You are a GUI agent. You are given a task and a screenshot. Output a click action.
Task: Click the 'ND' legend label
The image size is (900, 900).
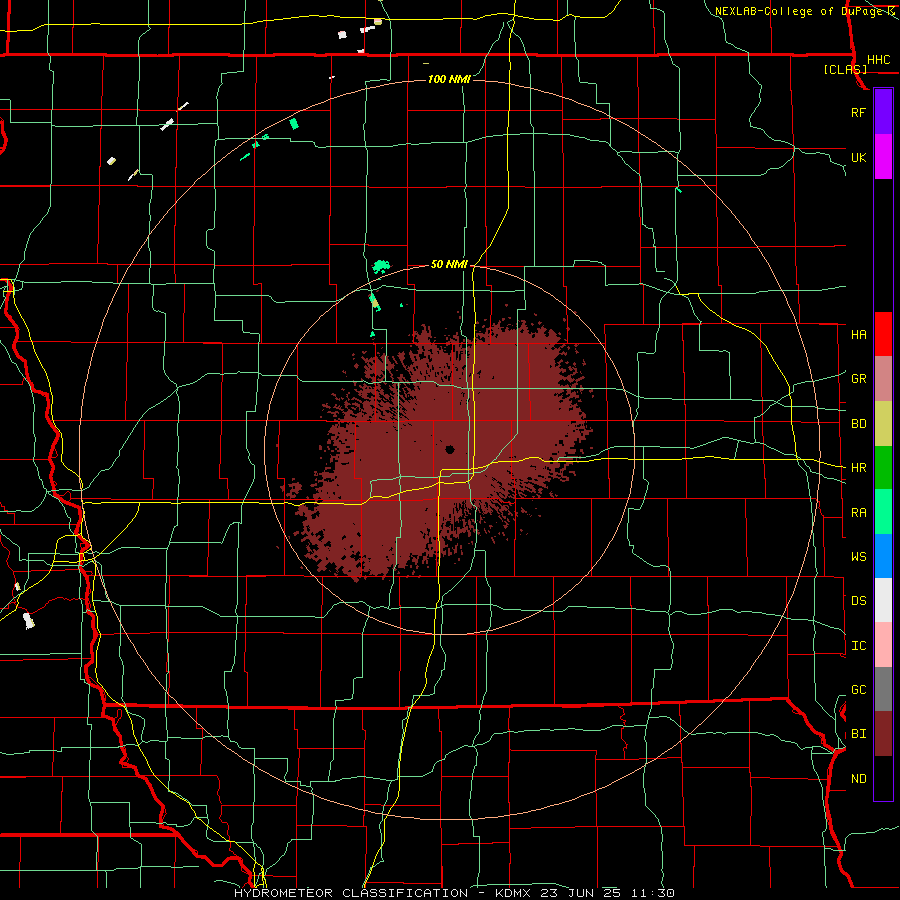[858, 779]
